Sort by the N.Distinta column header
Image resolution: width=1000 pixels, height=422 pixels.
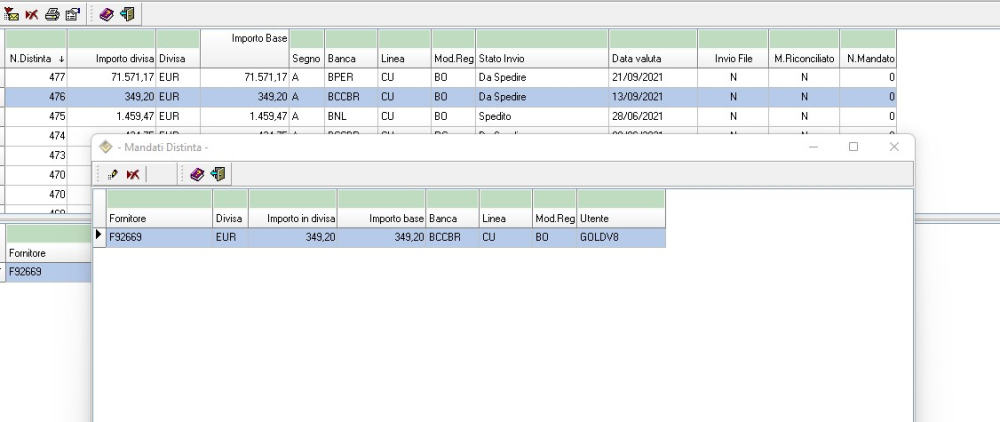(36, 59)
